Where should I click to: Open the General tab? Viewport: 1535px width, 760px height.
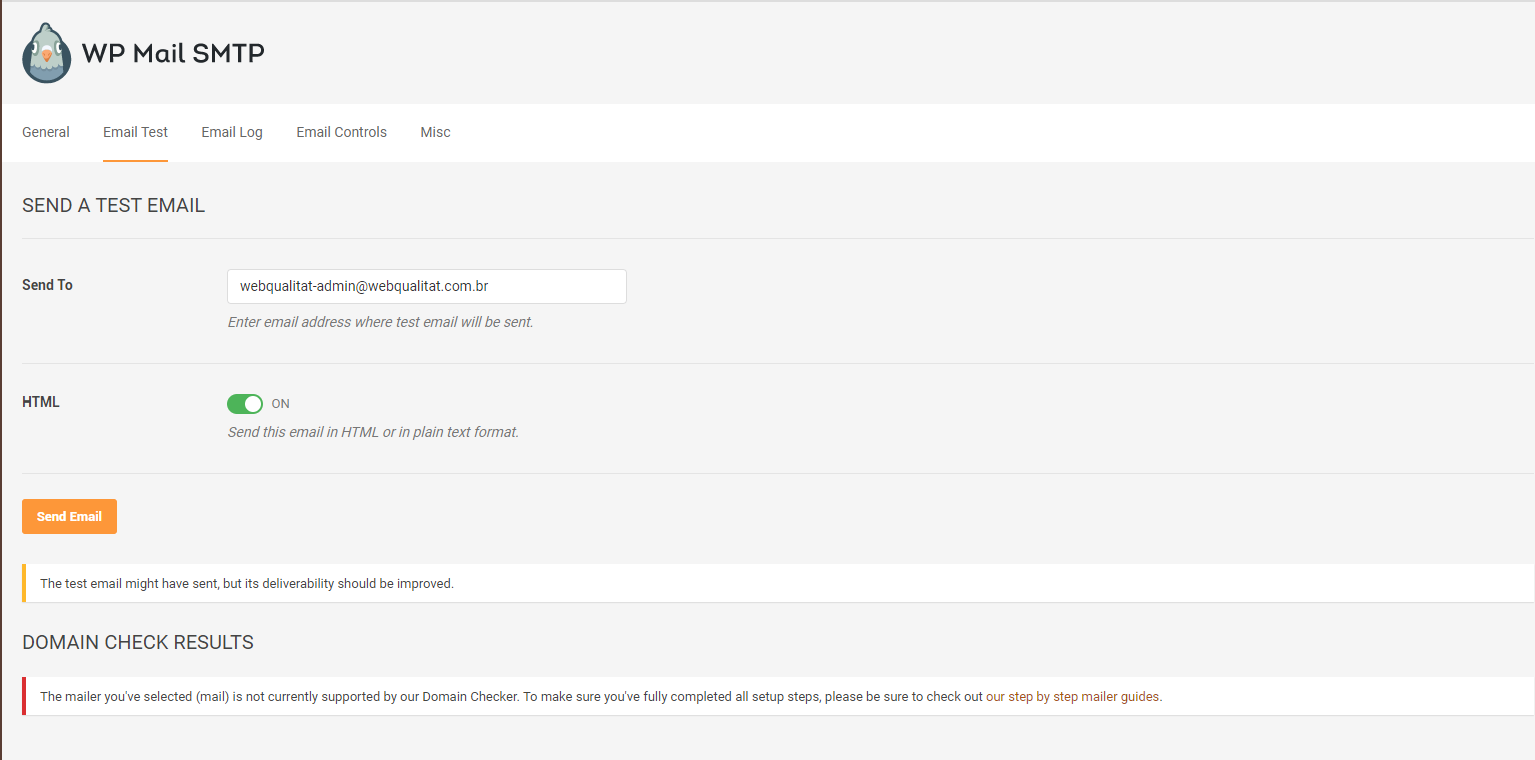[46, 132]
